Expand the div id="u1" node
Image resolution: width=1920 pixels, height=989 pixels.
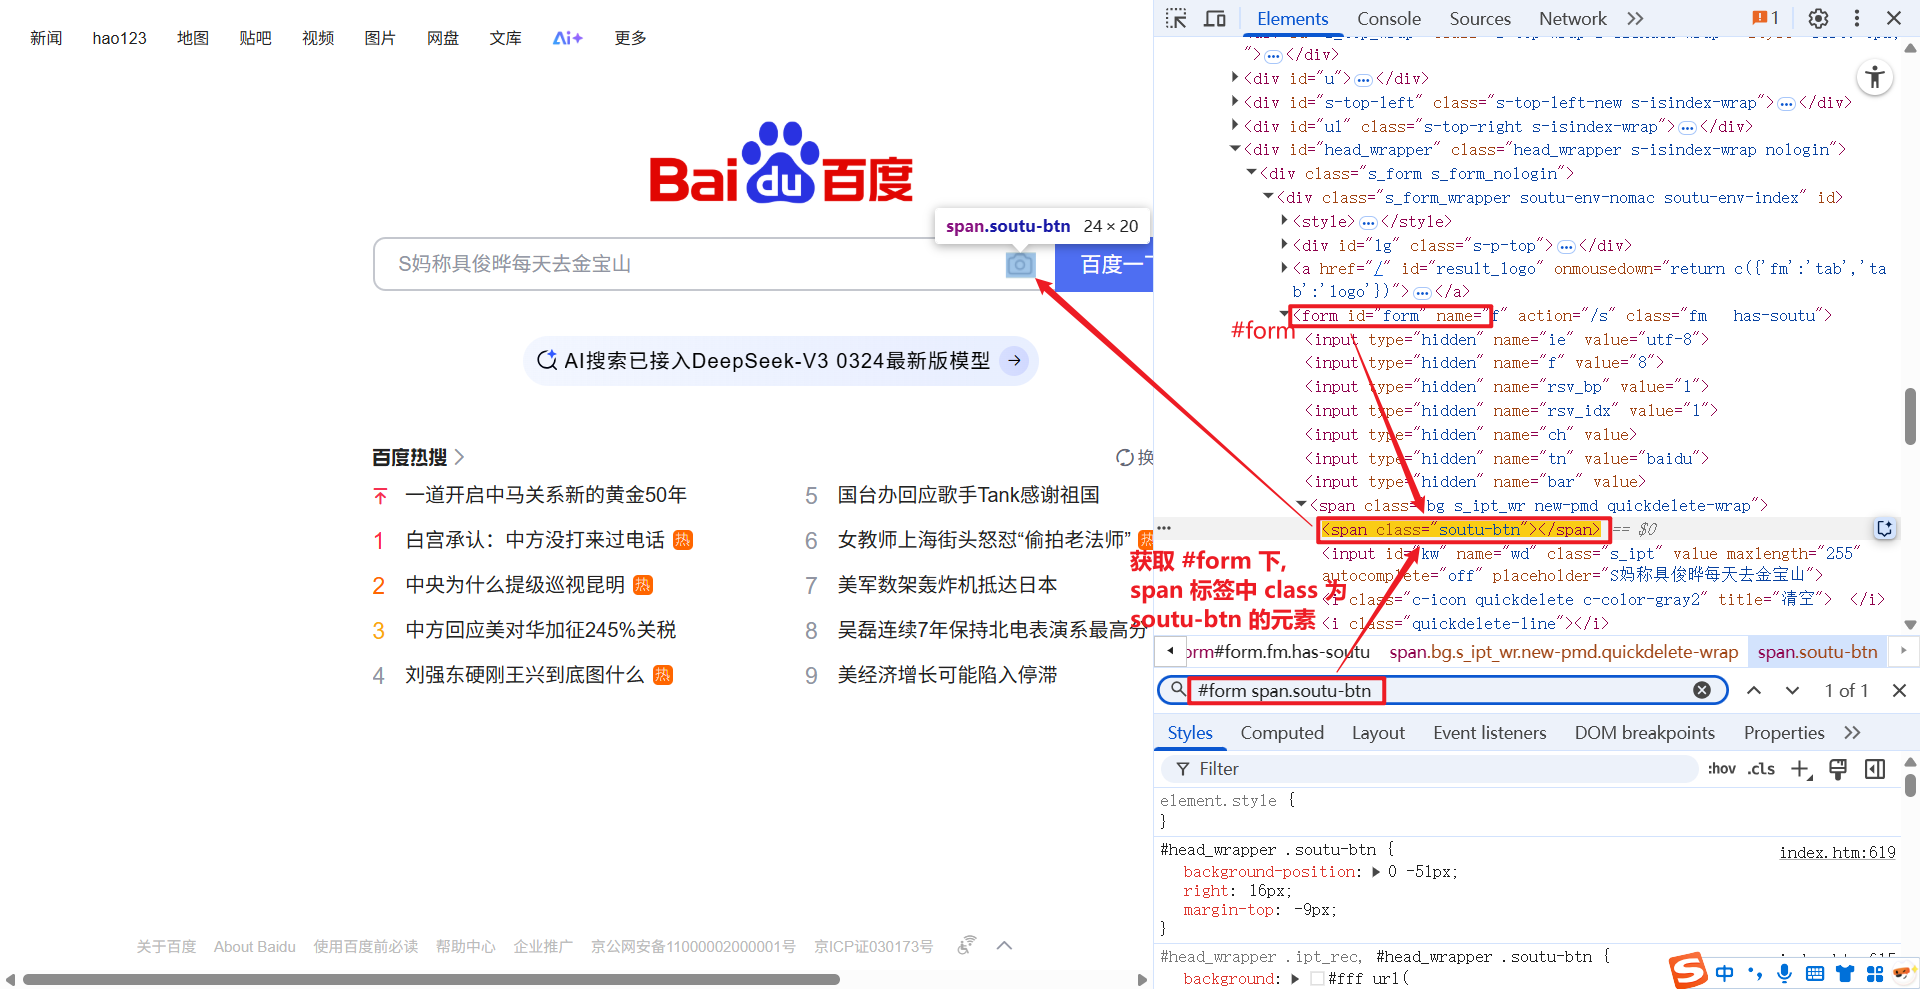(x=1235, y=125)
